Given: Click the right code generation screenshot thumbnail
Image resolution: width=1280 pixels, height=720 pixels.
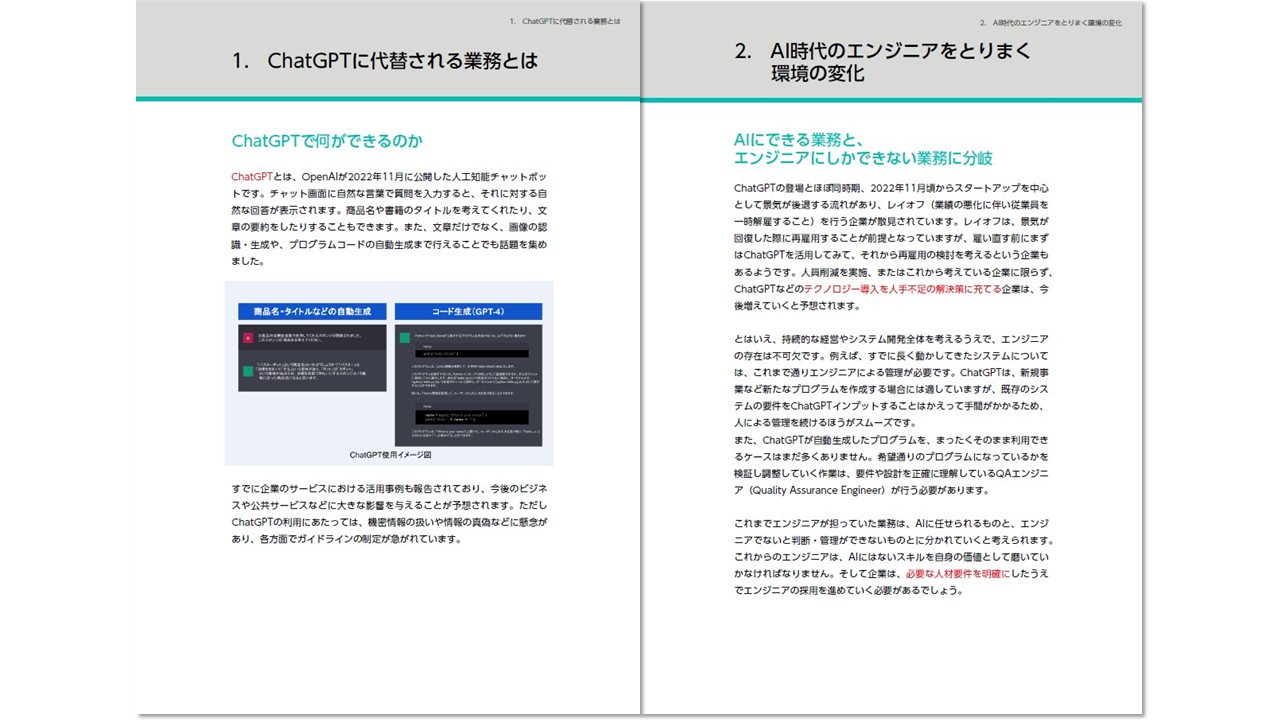Looking at the screenshot, I should click(x=468, y=384).
